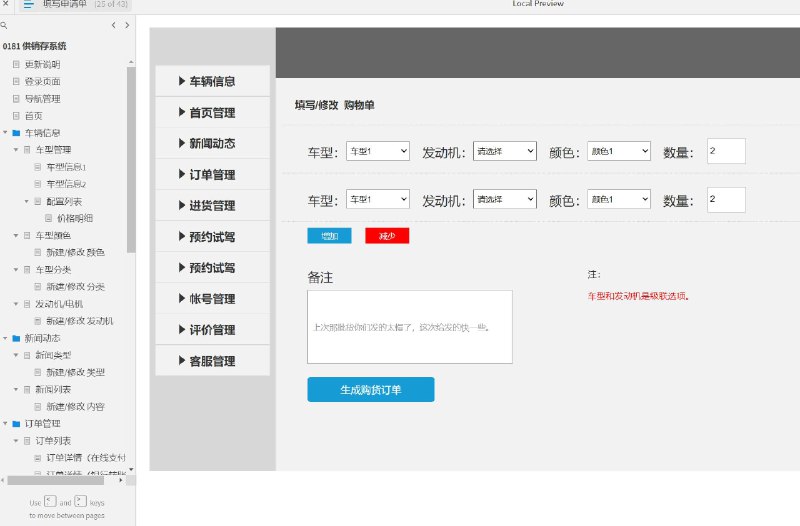
Task: Click the blue 增加 button
Action: [x=329, y=236]
